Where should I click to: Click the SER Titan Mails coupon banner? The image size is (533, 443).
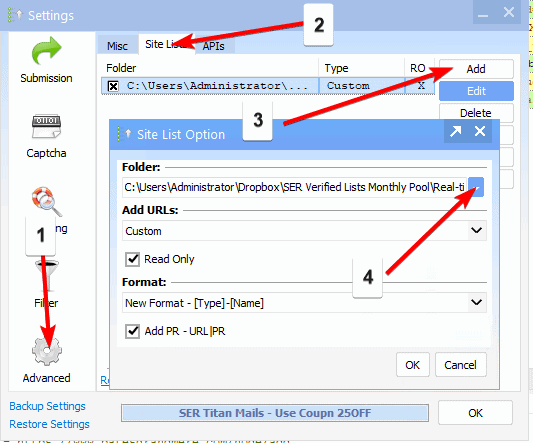[275, 413]
